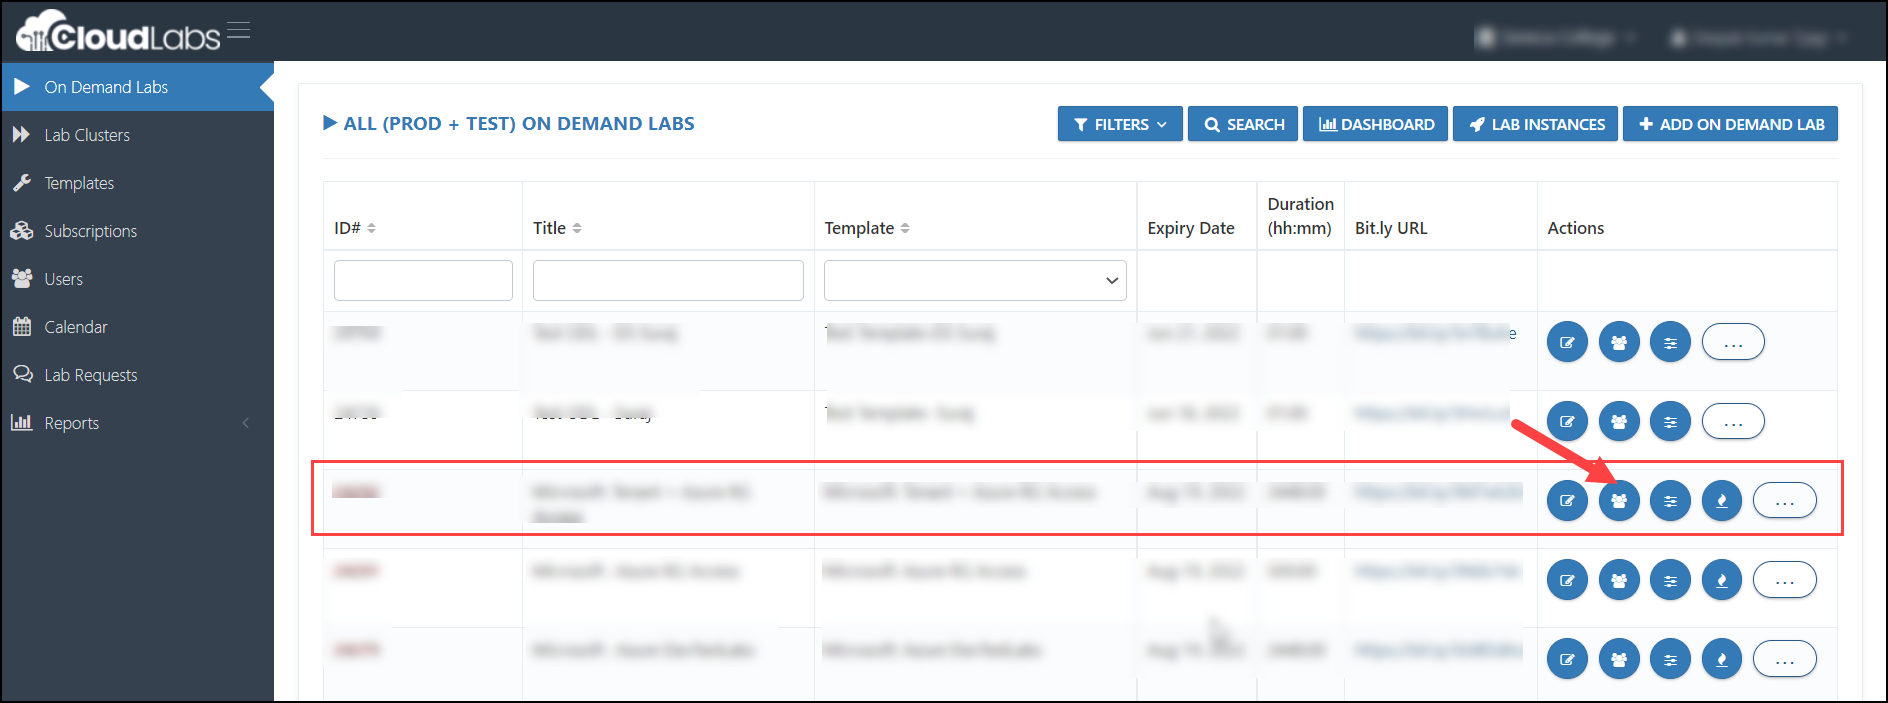
Task: Click sliders icon in second lab row
Action: 1670,421
